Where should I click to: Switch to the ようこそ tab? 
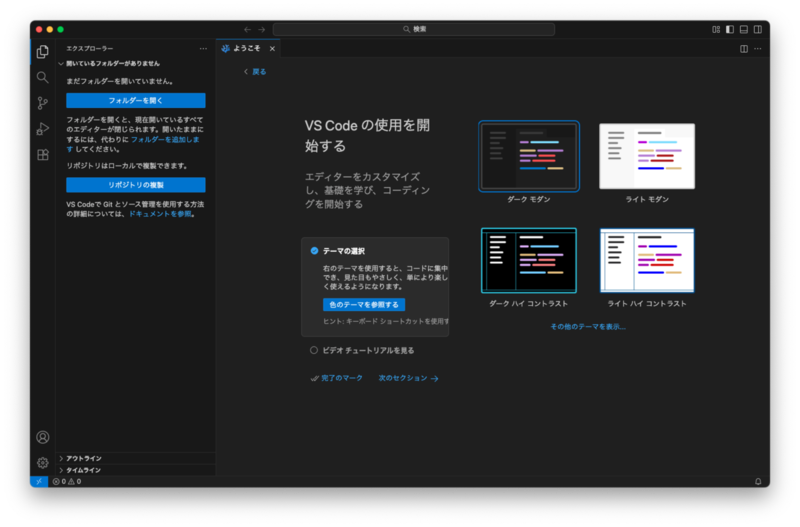[248, 48]
